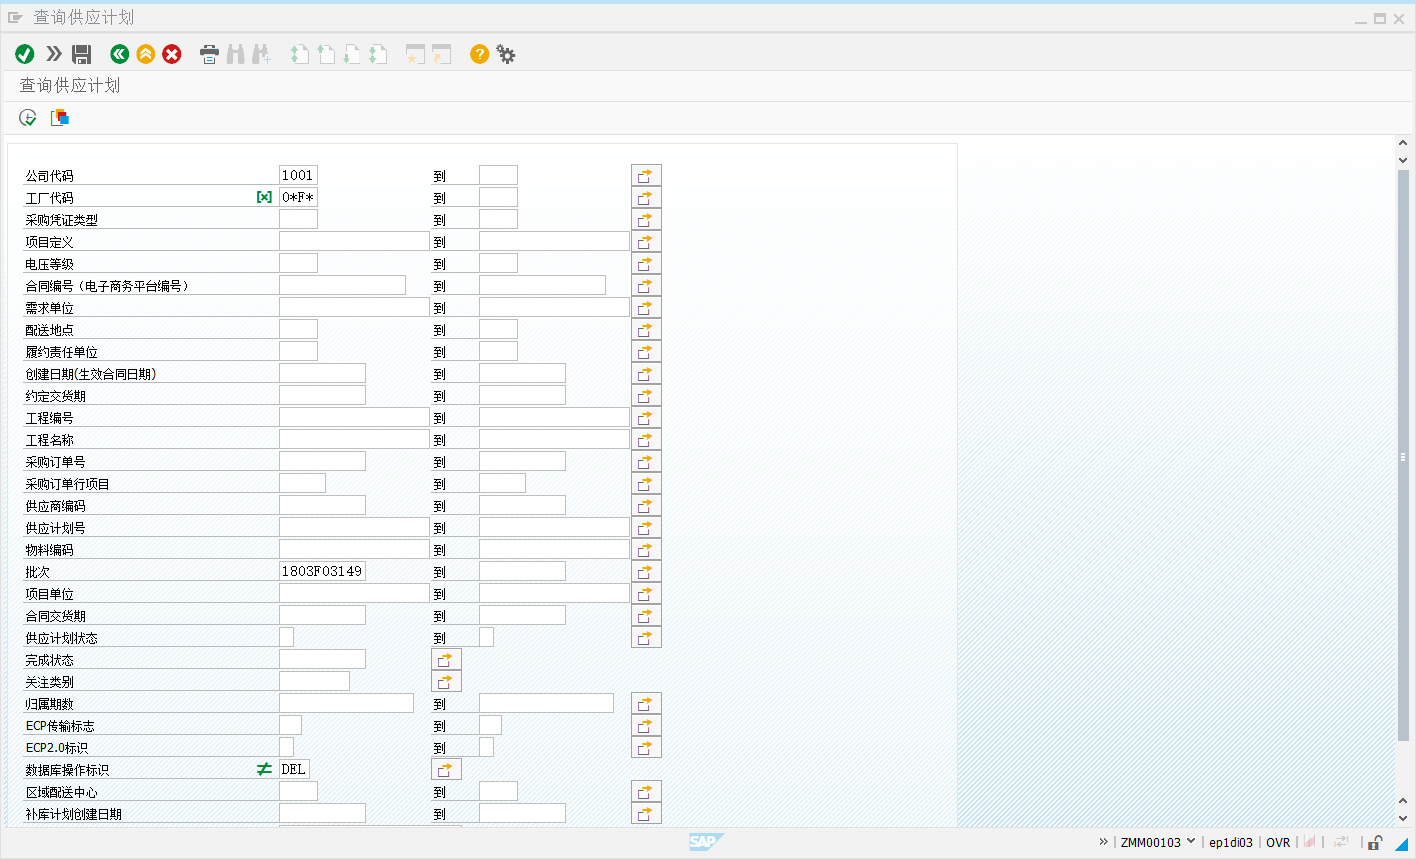Open multiple selection for 完成状态

[446, 659]
